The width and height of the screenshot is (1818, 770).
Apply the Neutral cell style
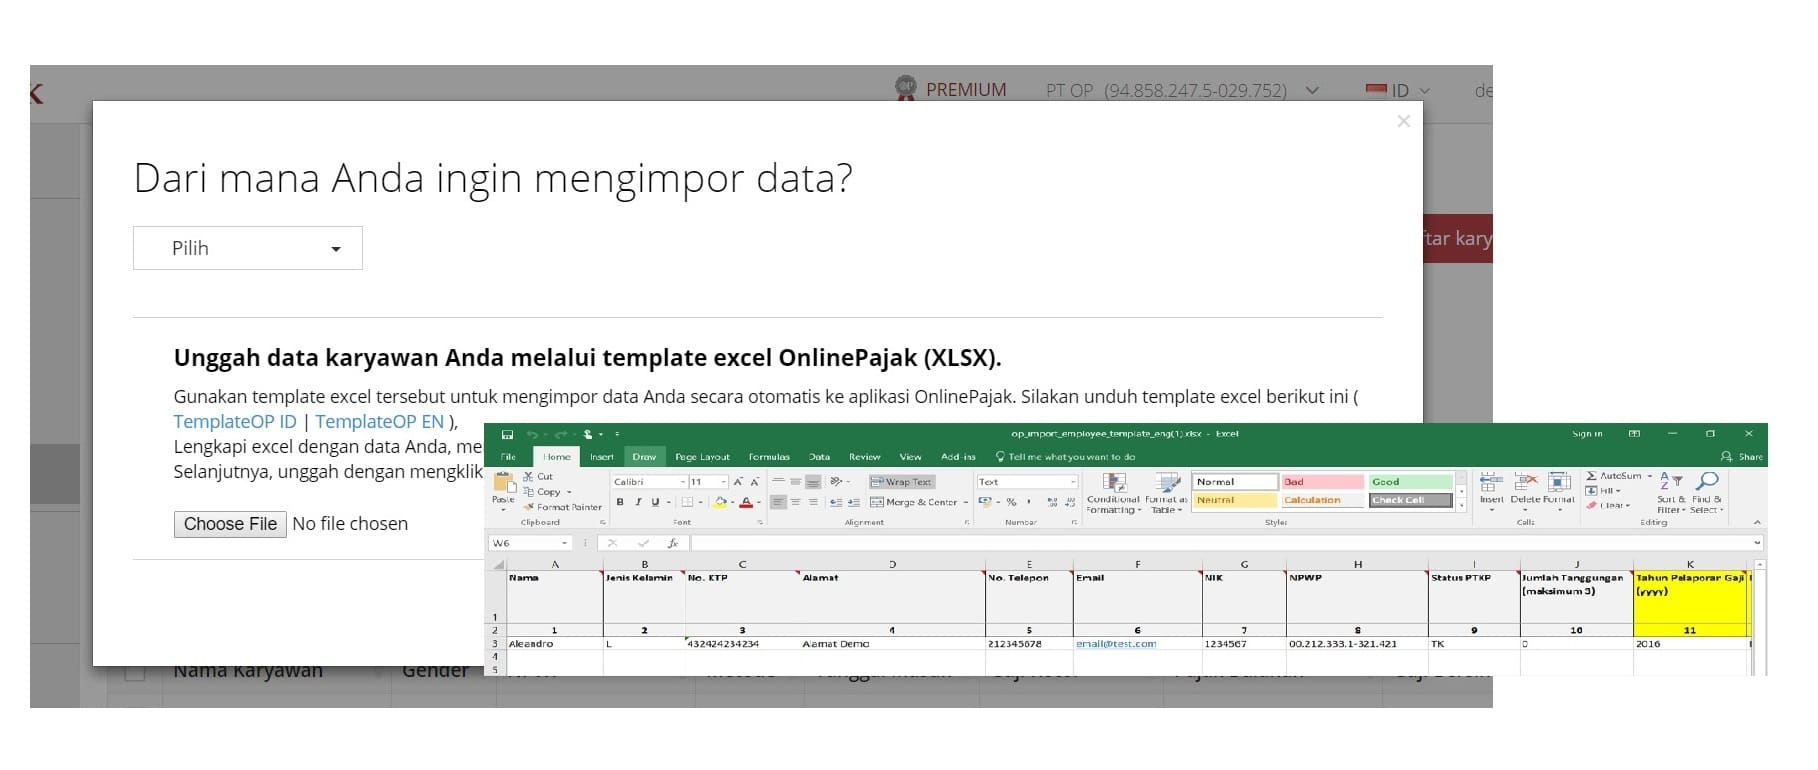point(1235,500)
